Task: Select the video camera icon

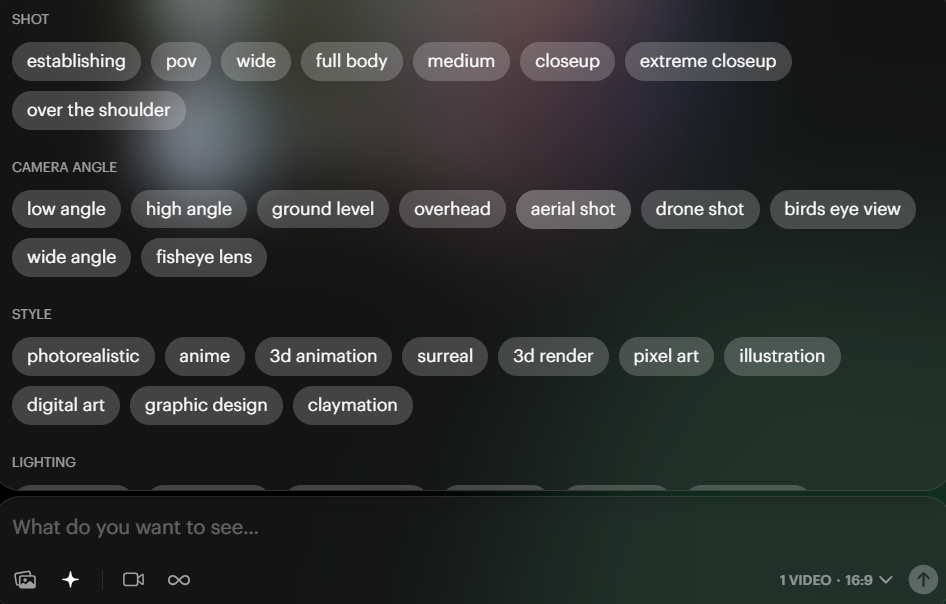Action: click(x=133, y=580)
